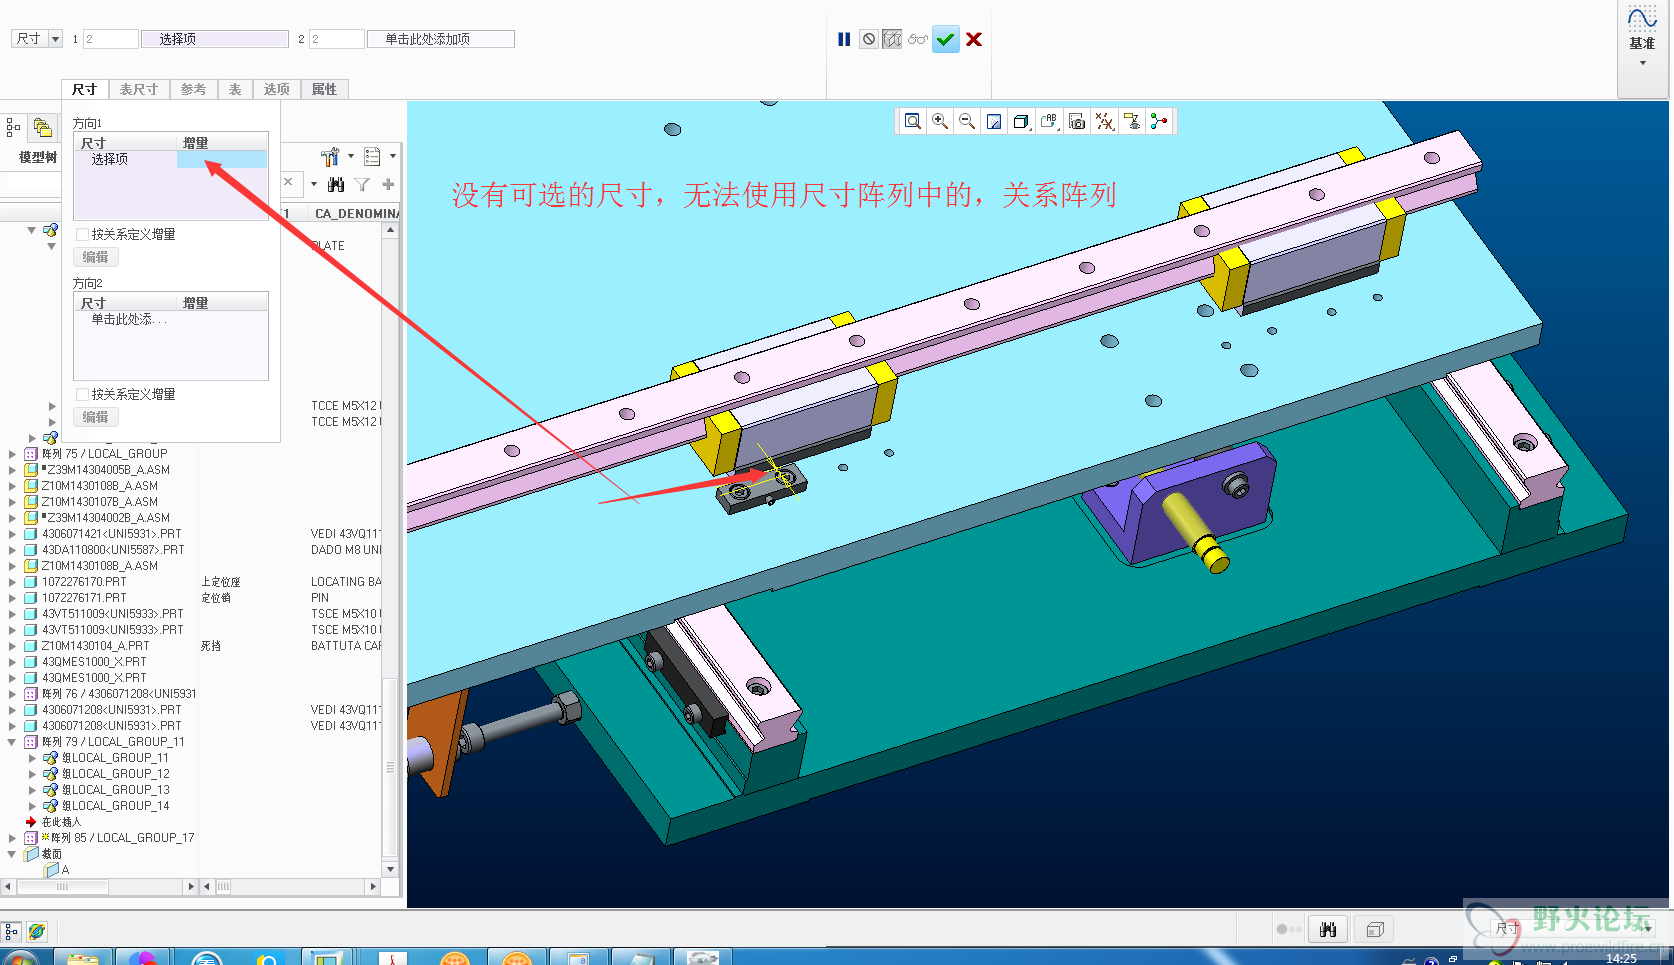Expand the 阵列 76 node
Viewport: 1674px width, 965px height.
pos(12,694)
